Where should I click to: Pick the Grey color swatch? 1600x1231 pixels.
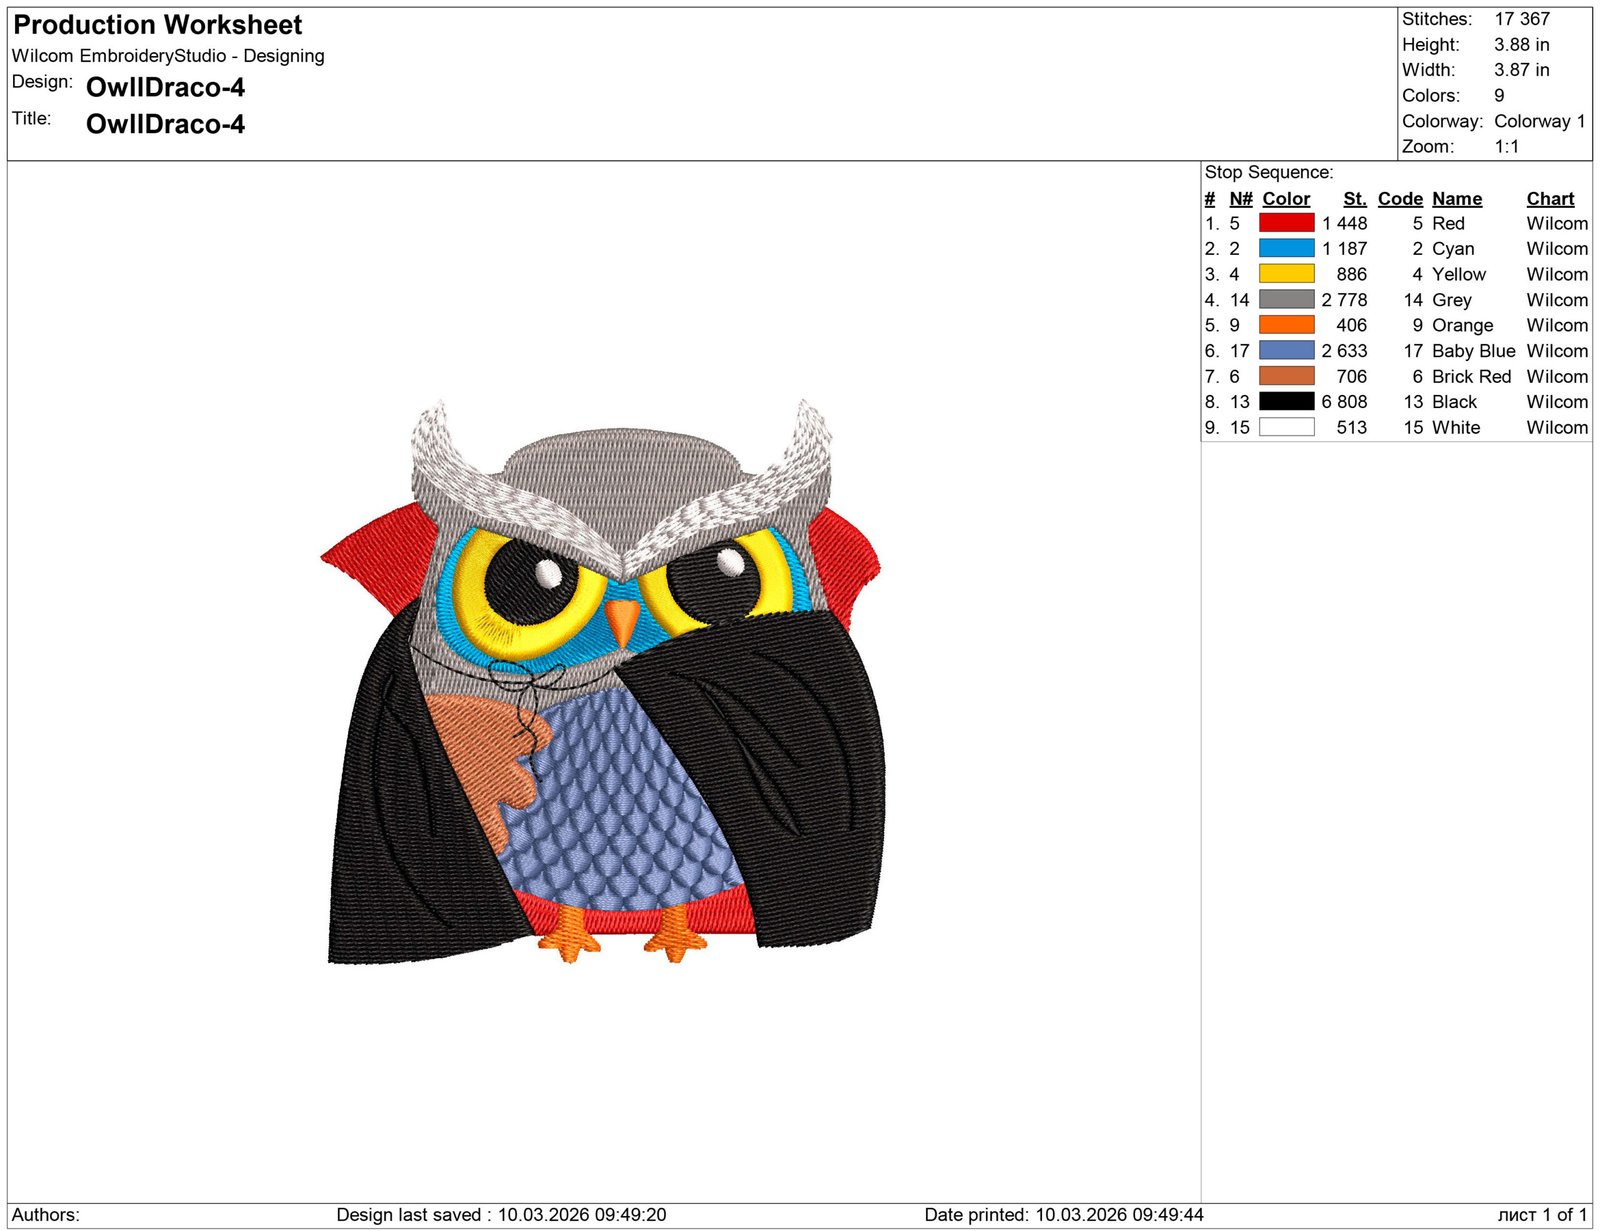[1286, 299]
